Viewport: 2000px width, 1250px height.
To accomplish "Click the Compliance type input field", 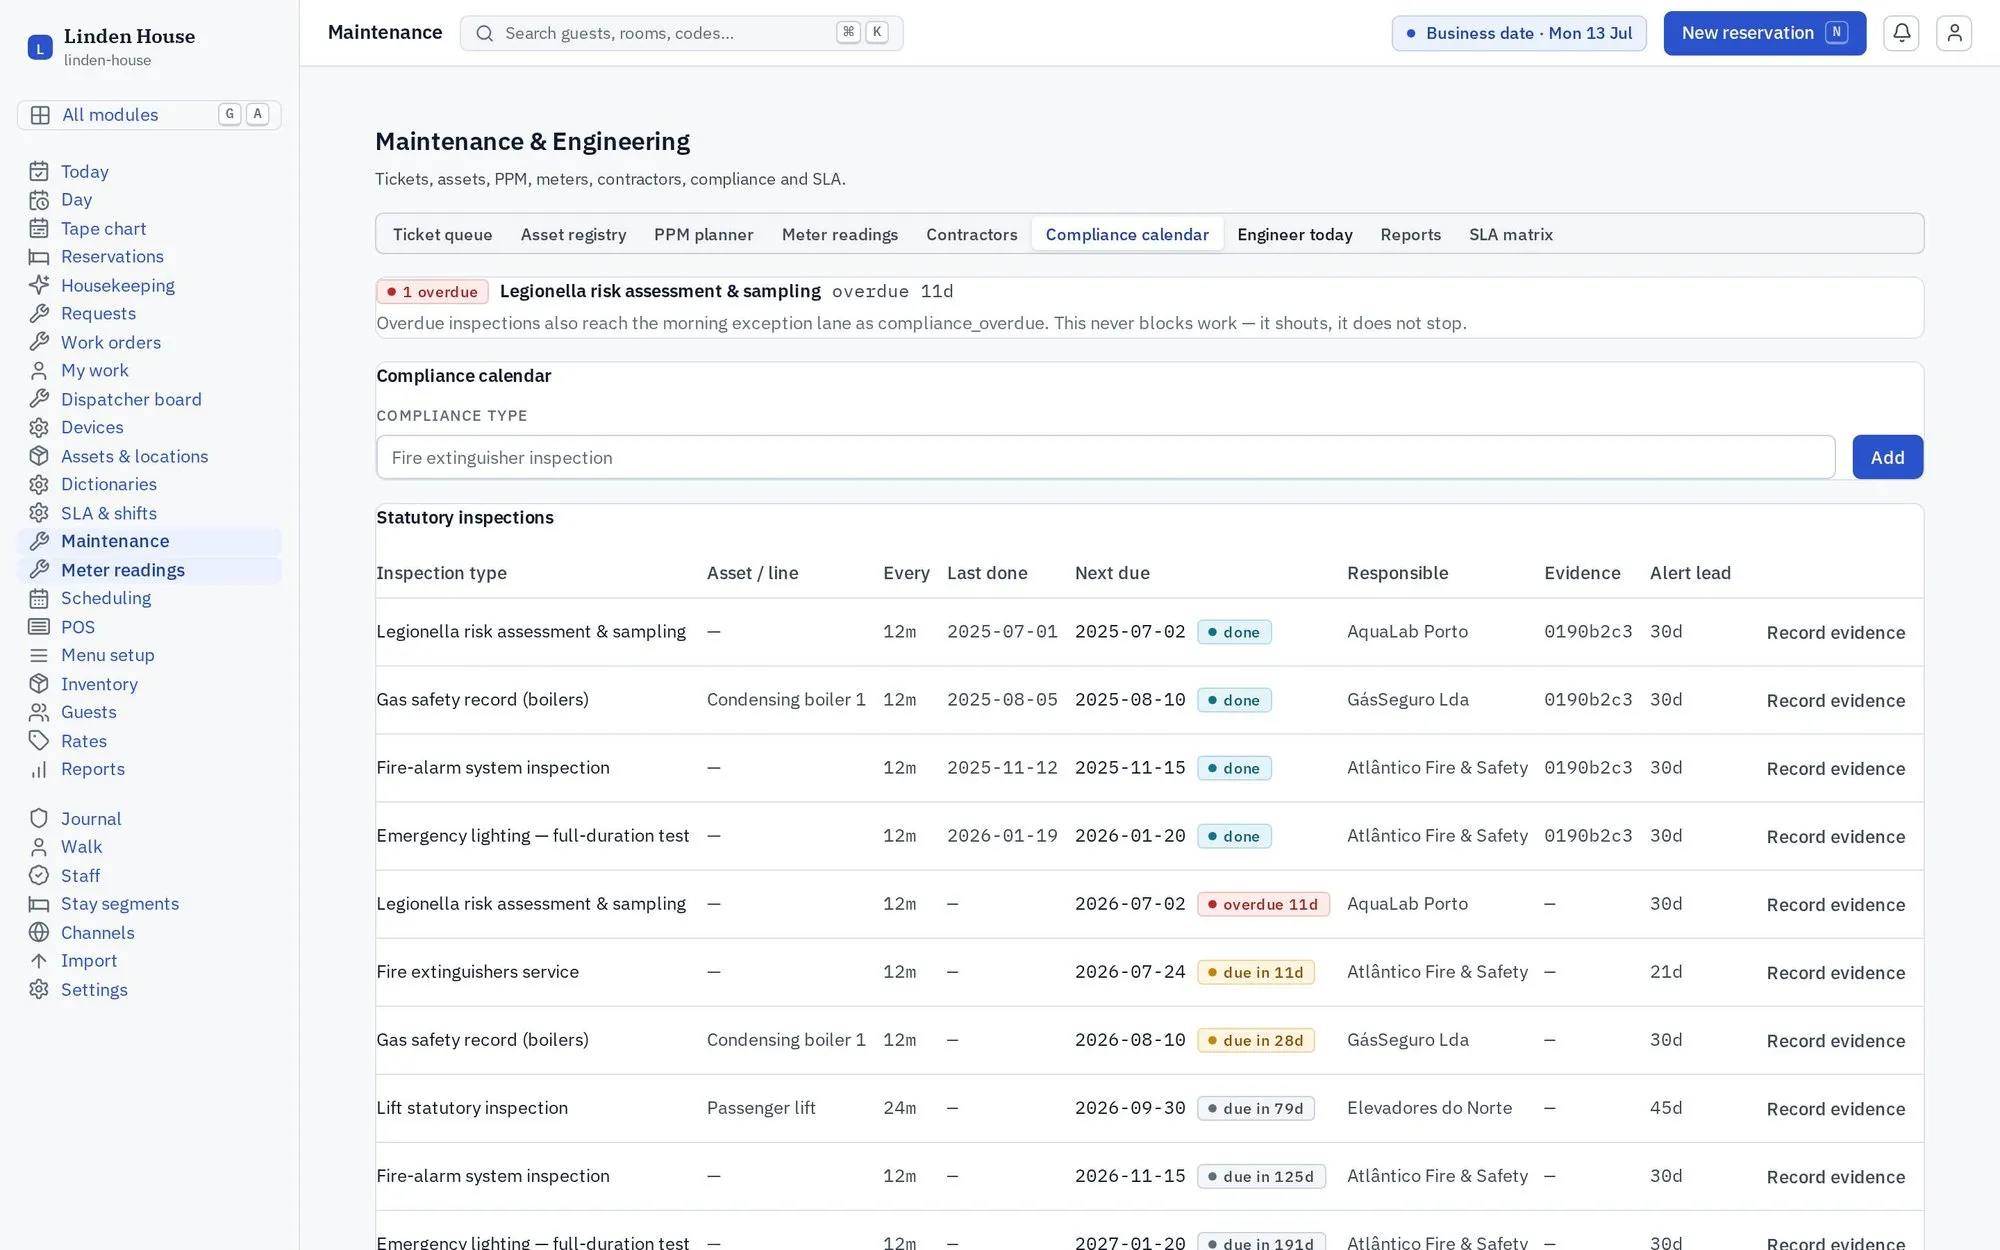I will click(1105, 457).
